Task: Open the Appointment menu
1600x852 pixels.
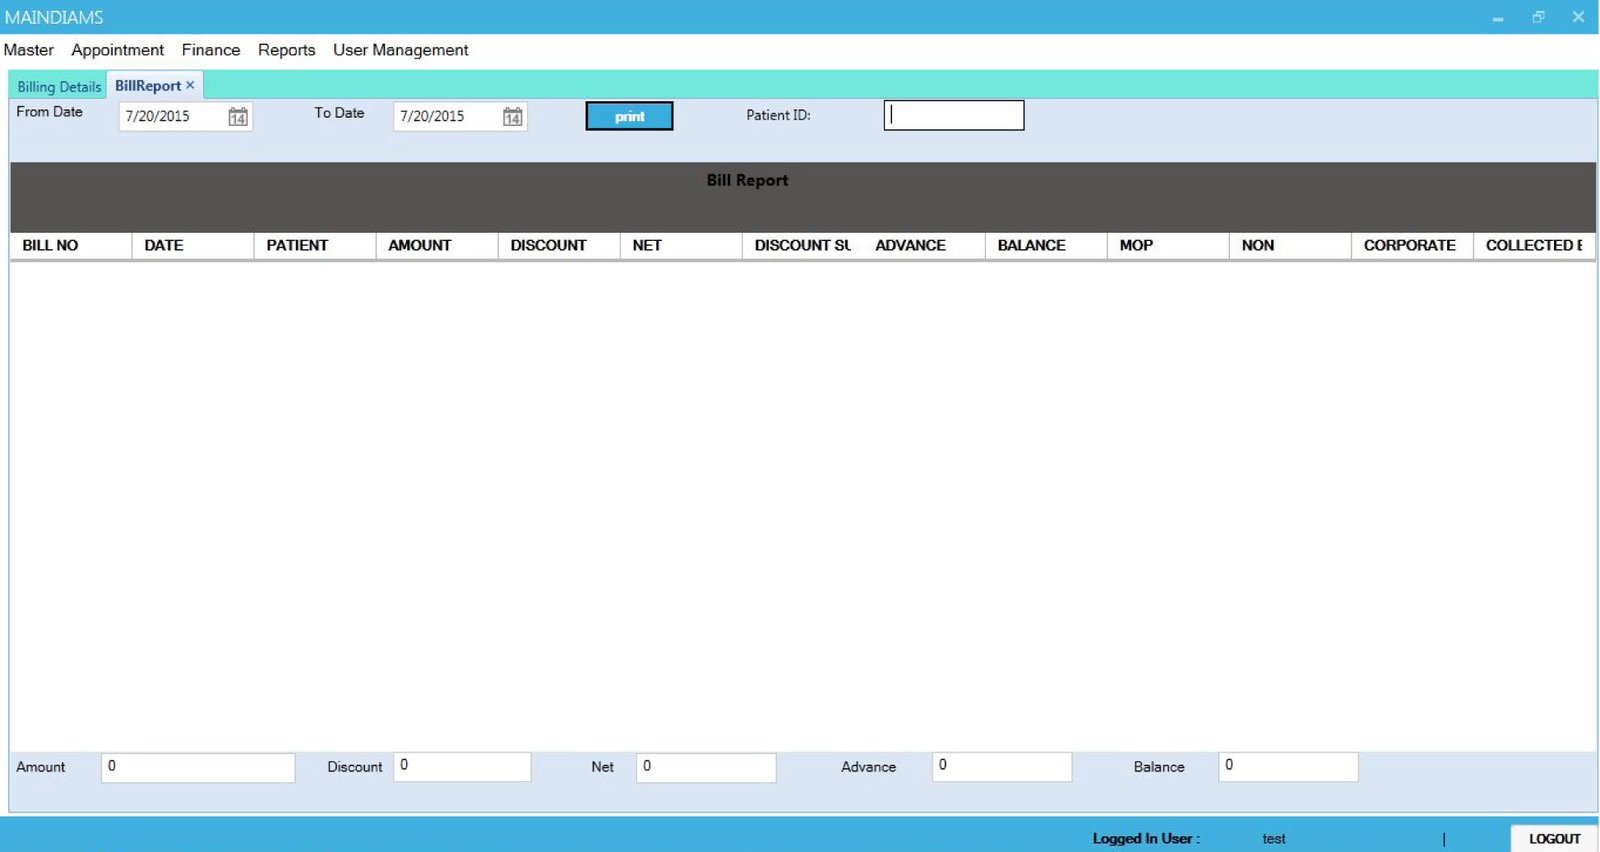Action: pos(117,50)
